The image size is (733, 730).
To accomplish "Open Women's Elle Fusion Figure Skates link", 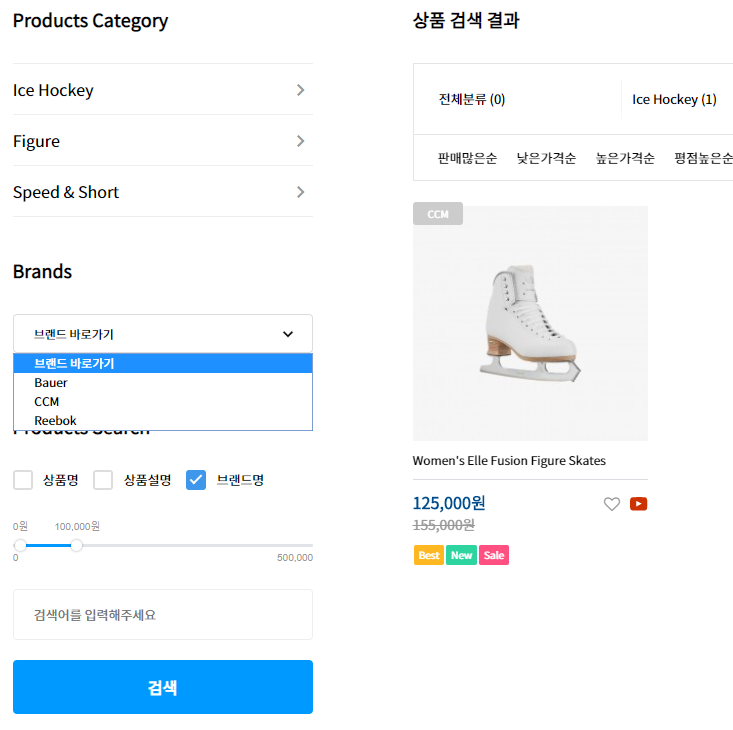I will tap(509, 461).
